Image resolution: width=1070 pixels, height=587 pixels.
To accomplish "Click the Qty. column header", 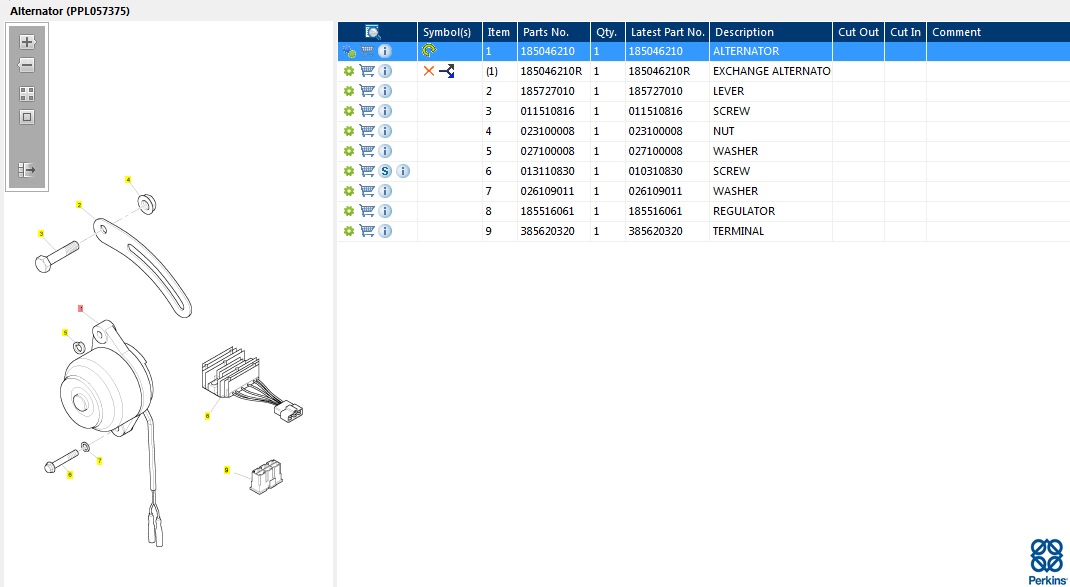I will 607,32.
